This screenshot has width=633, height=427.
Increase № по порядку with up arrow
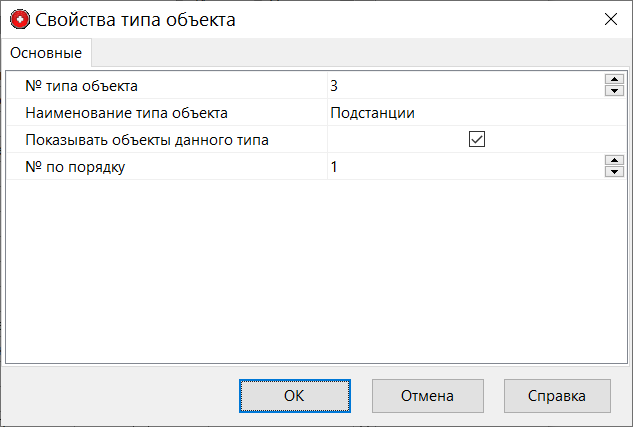pos(614,162)
